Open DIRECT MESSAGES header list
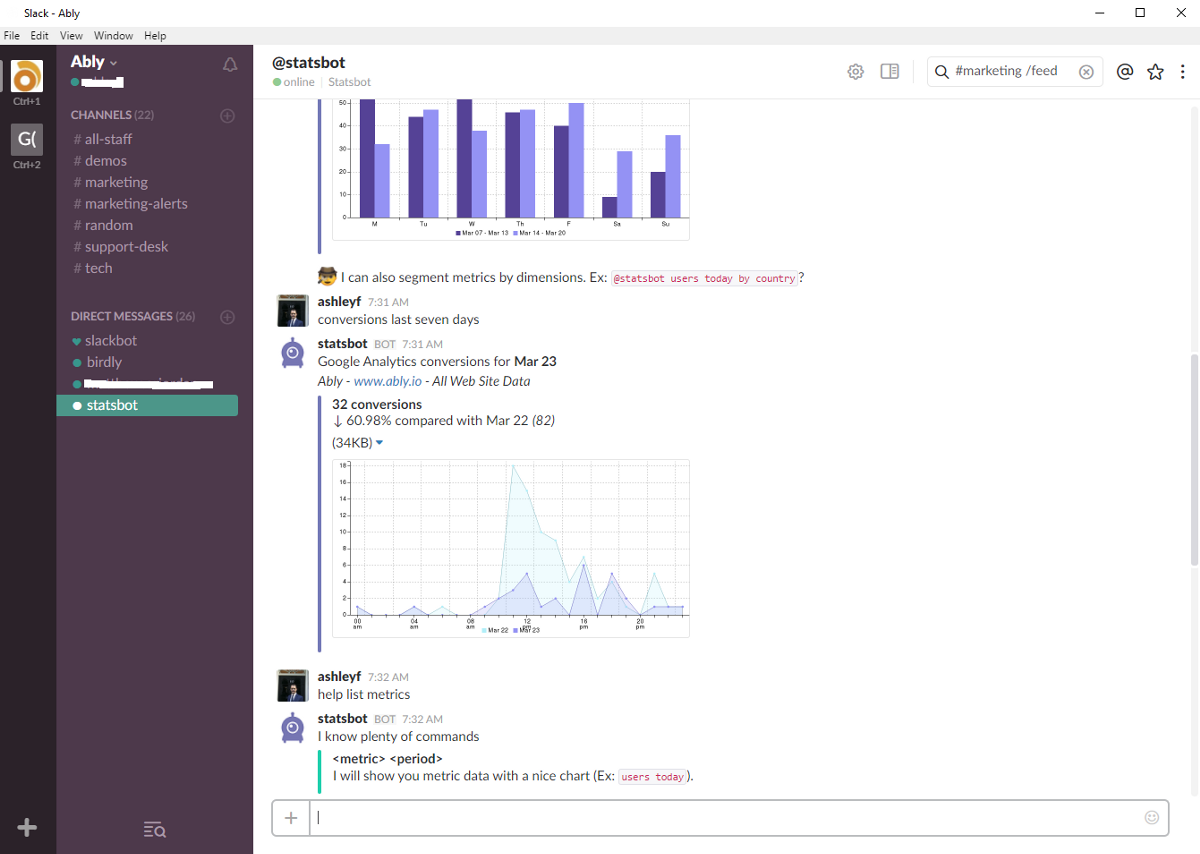1200x854 pixels. click(x=133, y=317)
